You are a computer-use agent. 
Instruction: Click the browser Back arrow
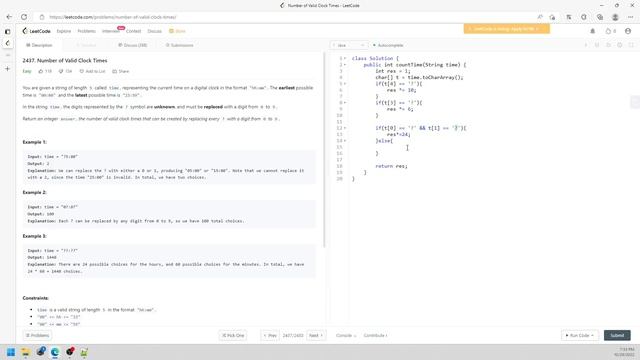coord(9,17)
